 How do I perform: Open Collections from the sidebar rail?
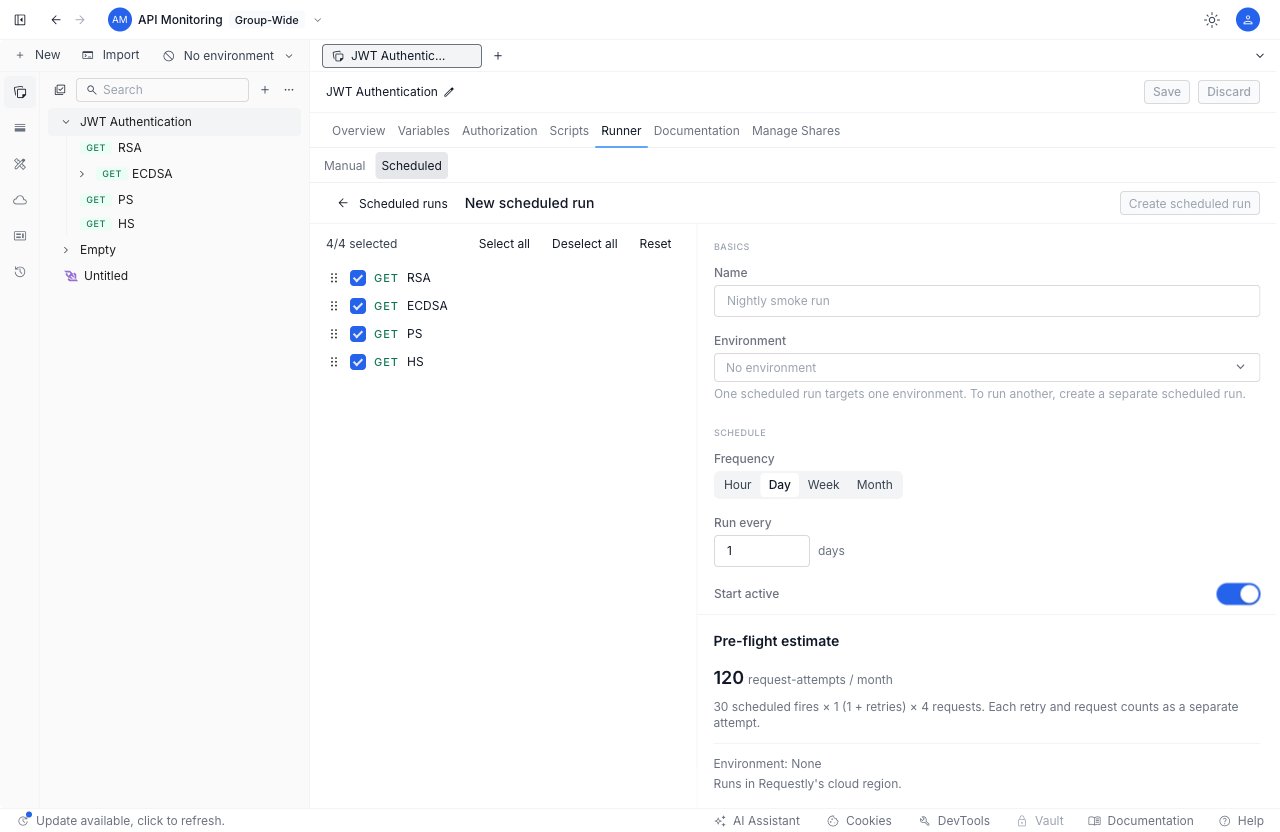(x=20, y=92)
